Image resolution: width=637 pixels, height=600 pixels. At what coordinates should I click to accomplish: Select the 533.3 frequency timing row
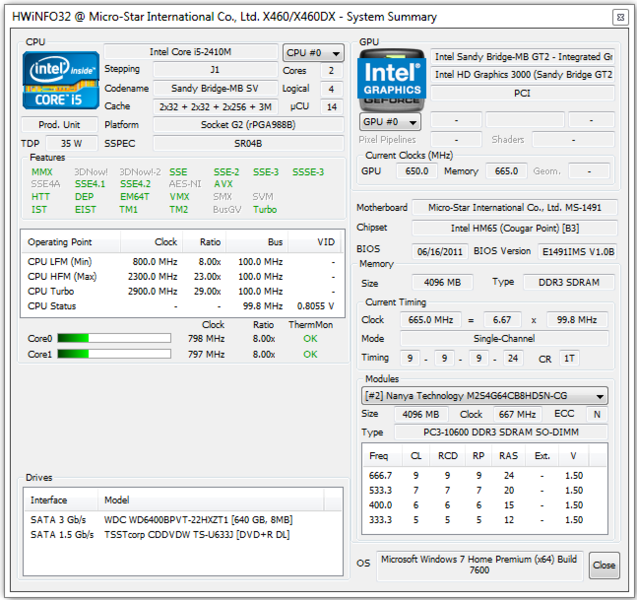pyautogui.click(x=484, y=490)
